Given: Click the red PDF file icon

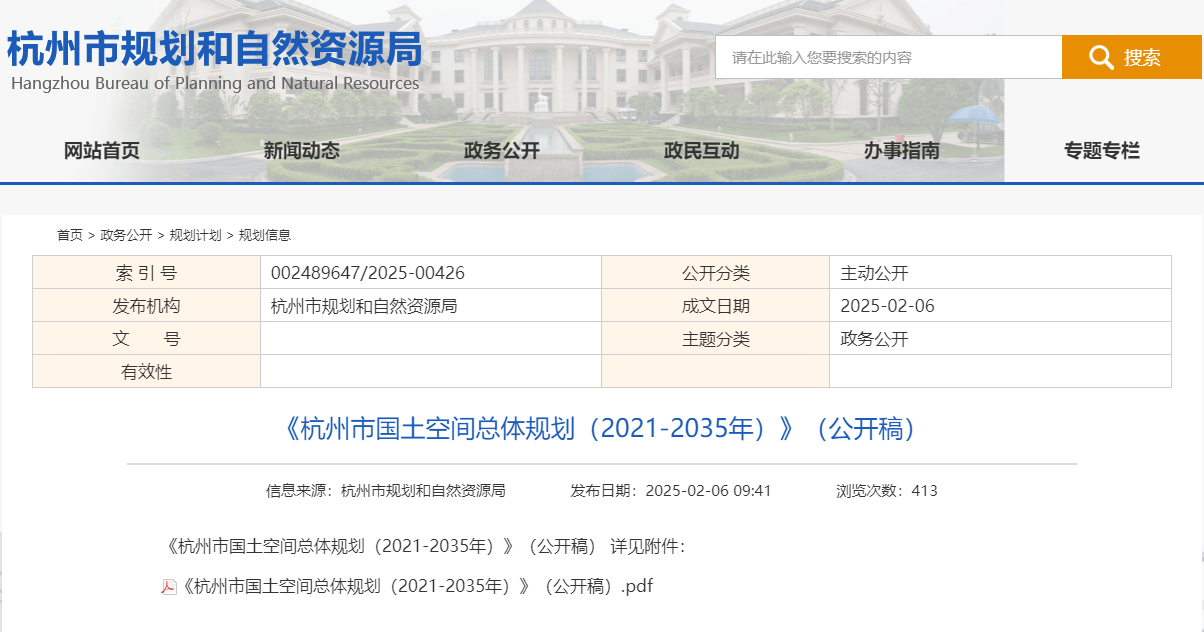Looking at the screenshot, I should [x=169, y=587].
